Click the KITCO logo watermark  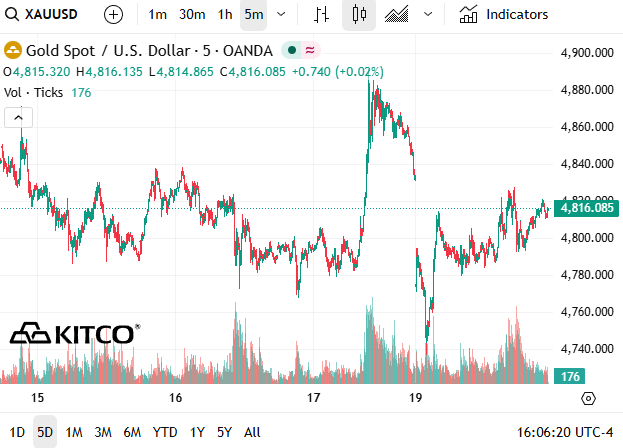point(73,334)
